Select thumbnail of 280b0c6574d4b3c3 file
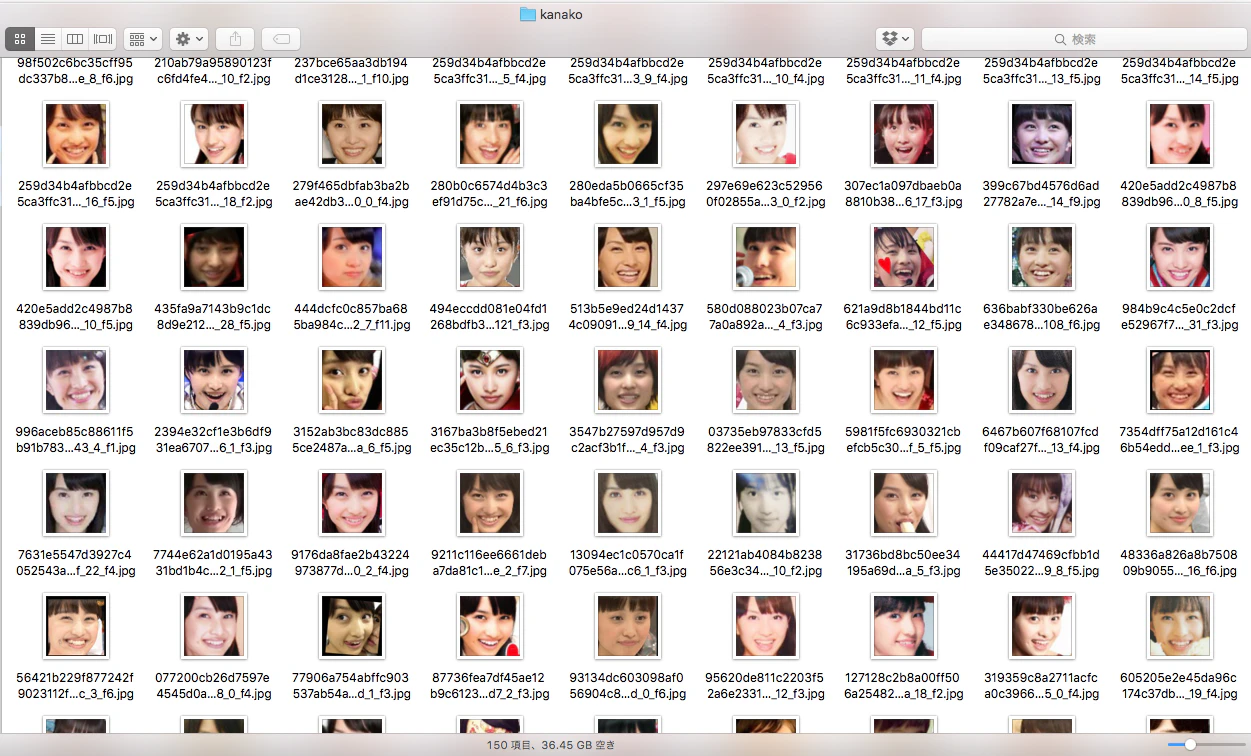This screenshot has width=1251, height=756. 490,135
